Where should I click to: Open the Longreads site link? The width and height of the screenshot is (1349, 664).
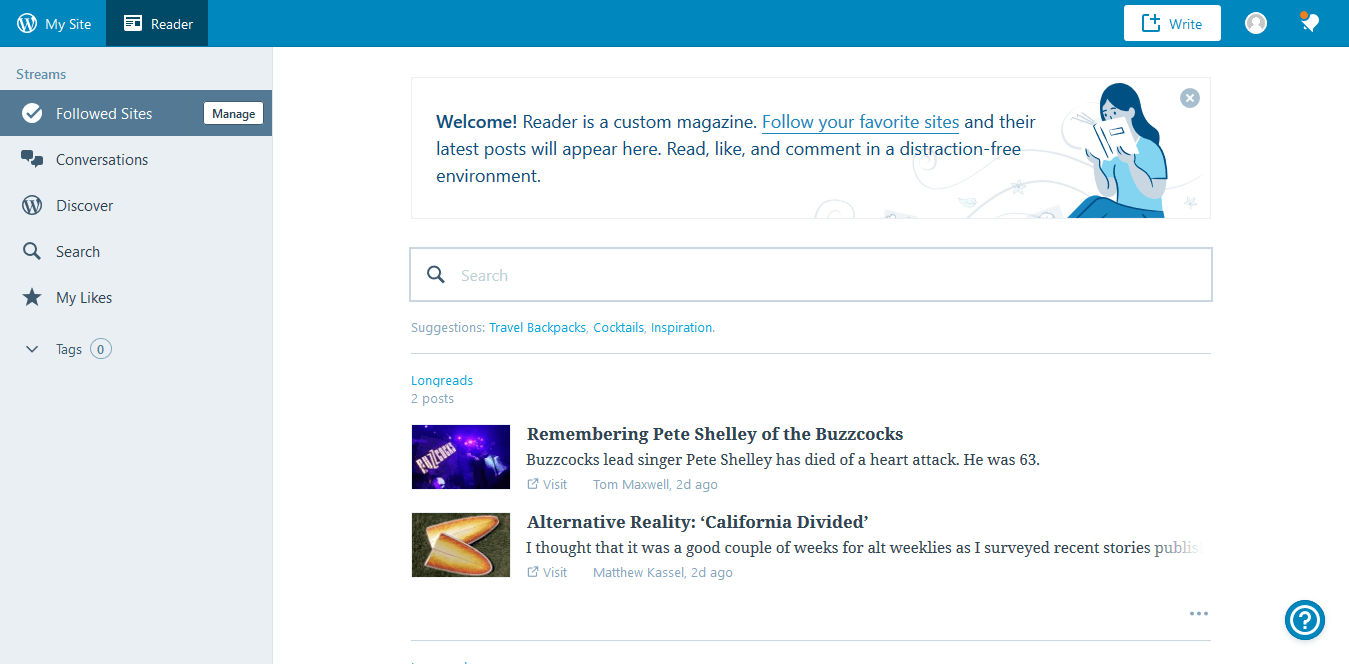tap(442, 380)
